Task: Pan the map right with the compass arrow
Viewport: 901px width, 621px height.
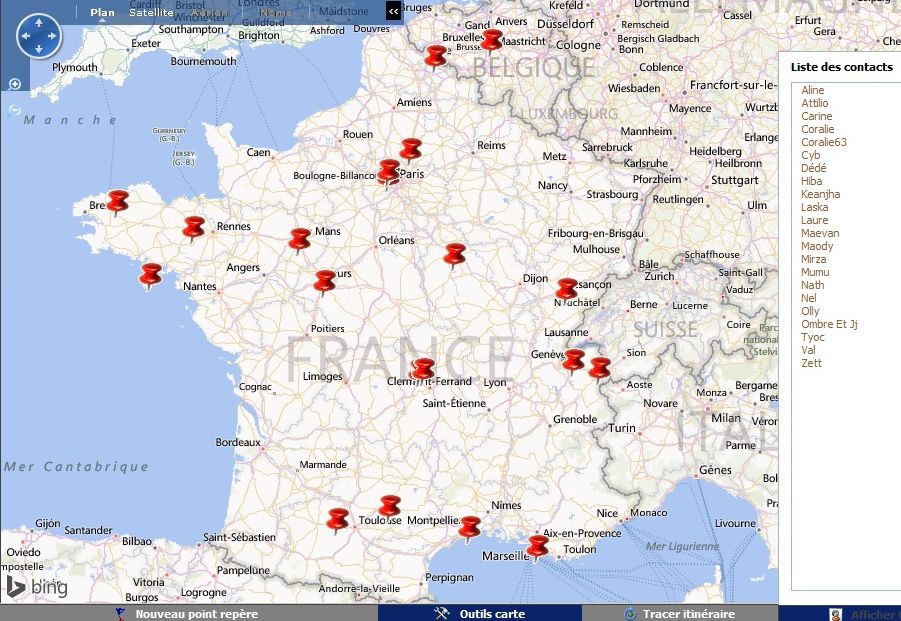Action: click(x=54, y=36)
